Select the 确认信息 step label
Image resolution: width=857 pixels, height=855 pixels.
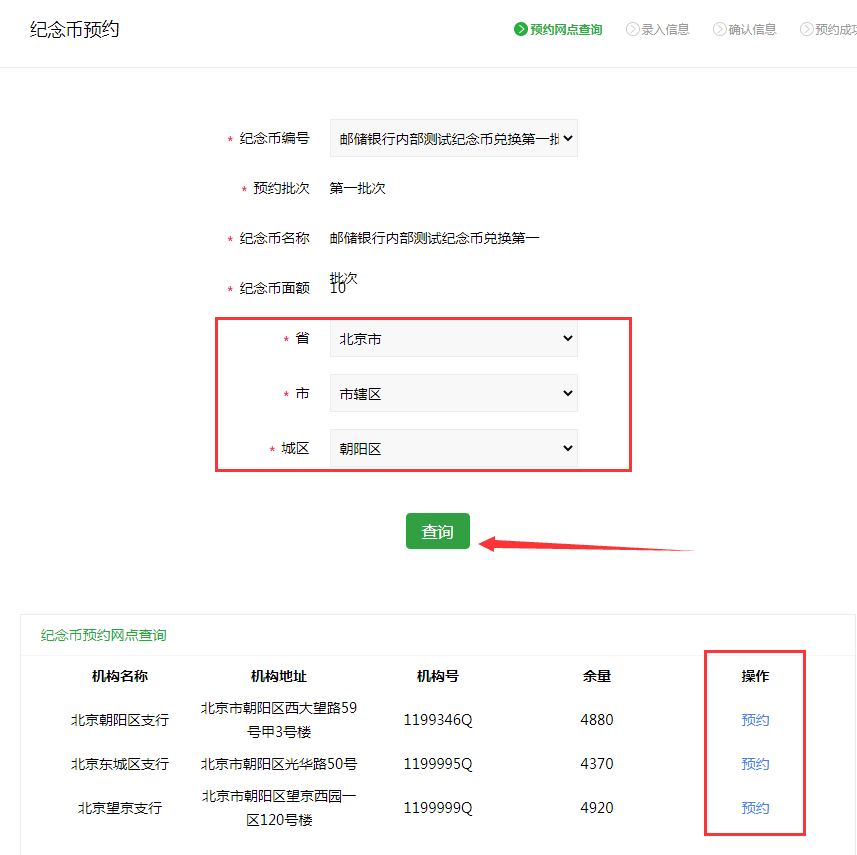point(752,29)
